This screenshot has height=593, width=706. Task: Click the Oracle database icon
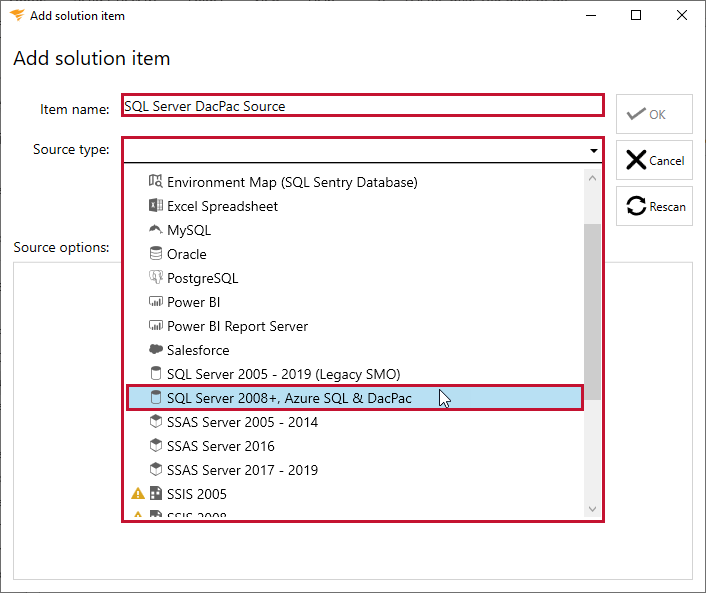click(x=156, y=253)
